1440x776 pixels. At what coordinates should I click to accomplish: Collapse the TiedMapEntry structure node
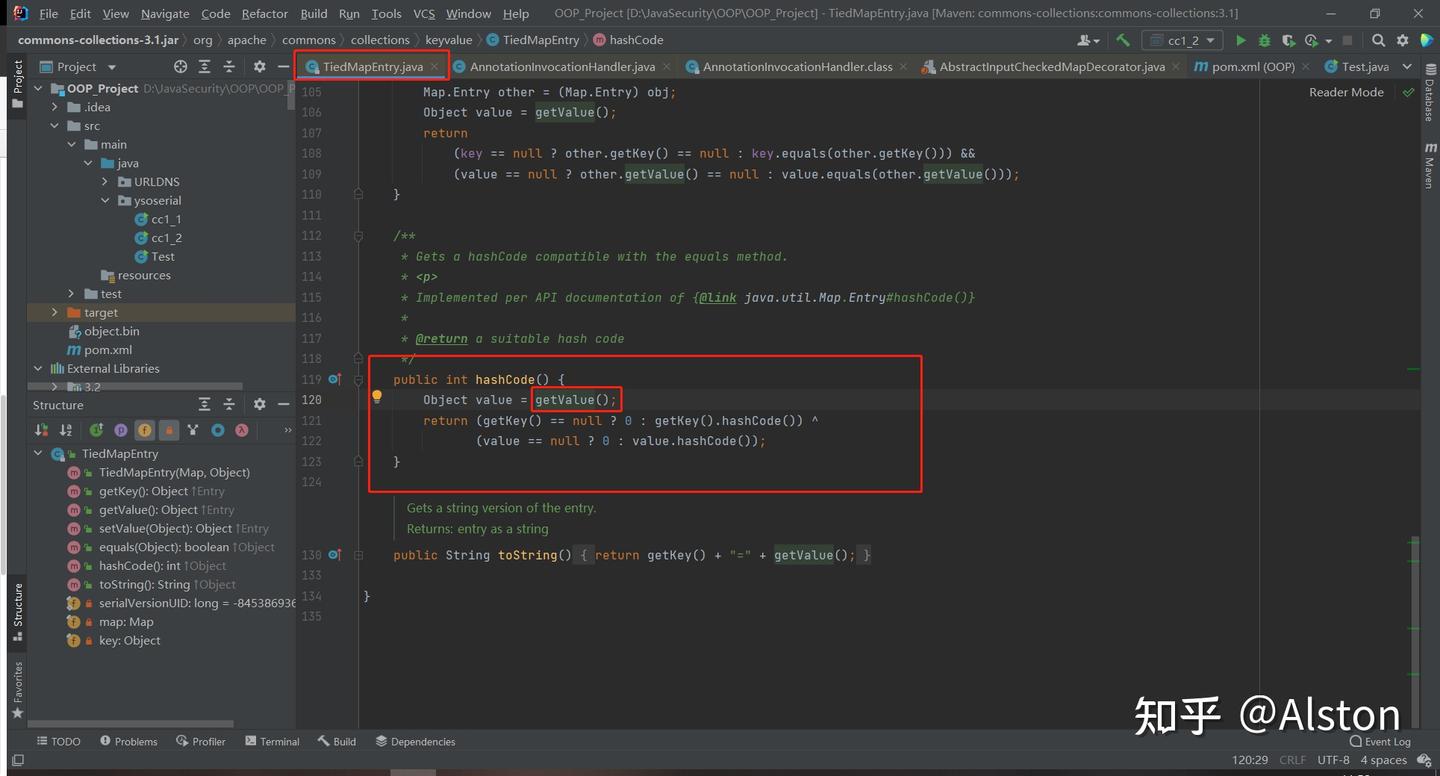[38, 453]
